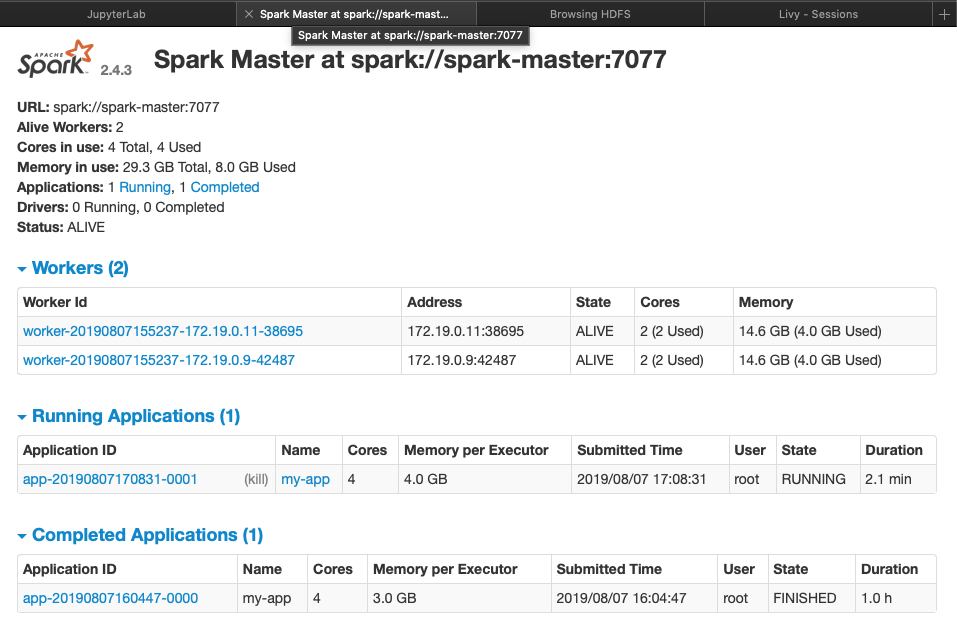Collapse the Workers (2) section arrow

coord(22,269)
